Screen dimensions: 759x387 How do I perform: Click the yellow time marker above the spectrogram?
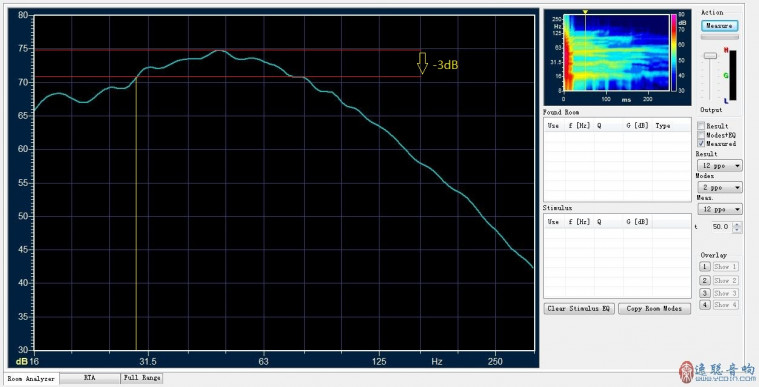[585, 12]
